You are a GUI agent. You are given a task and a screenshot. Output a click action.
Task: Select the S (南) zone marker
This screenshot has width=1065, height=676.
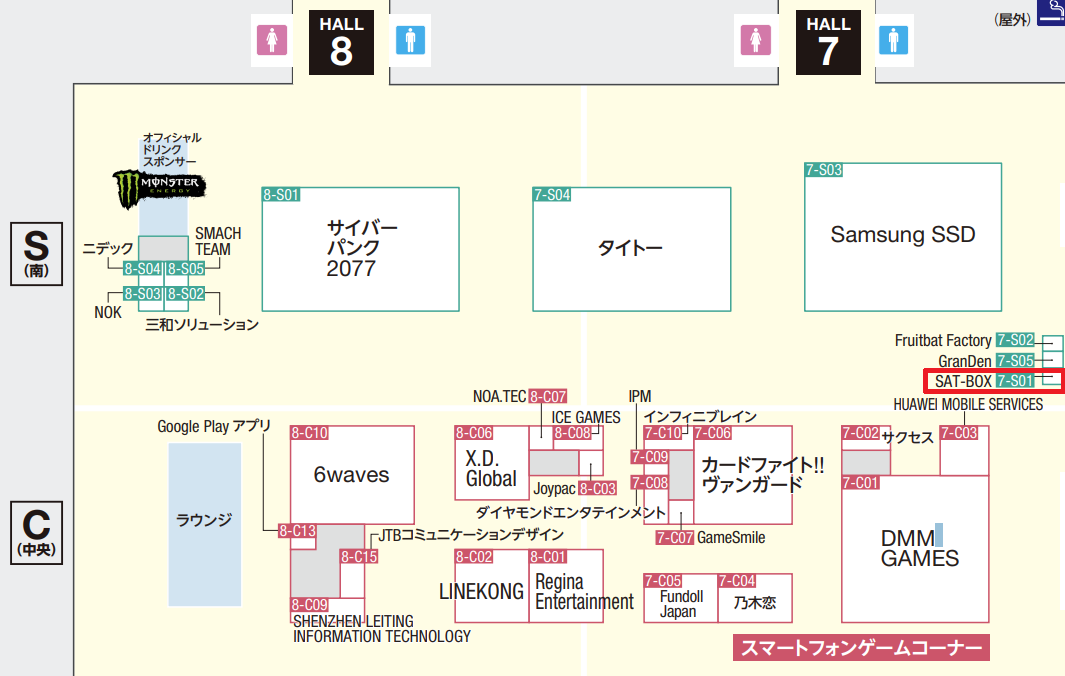click(37, 253)
